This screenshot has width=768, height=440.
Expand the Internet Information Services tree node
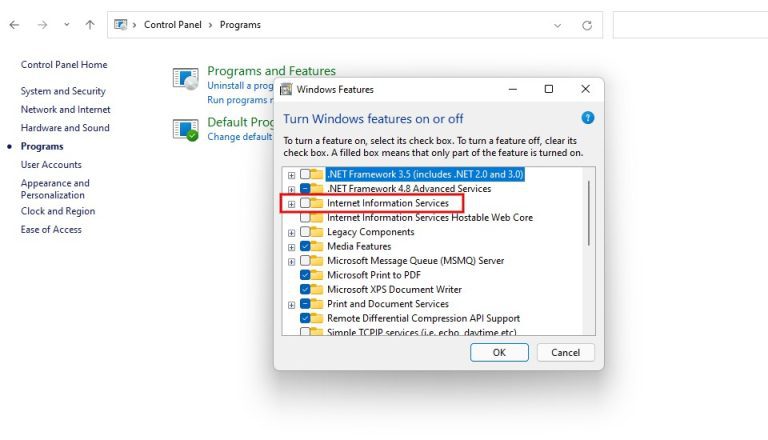[291, 203]
